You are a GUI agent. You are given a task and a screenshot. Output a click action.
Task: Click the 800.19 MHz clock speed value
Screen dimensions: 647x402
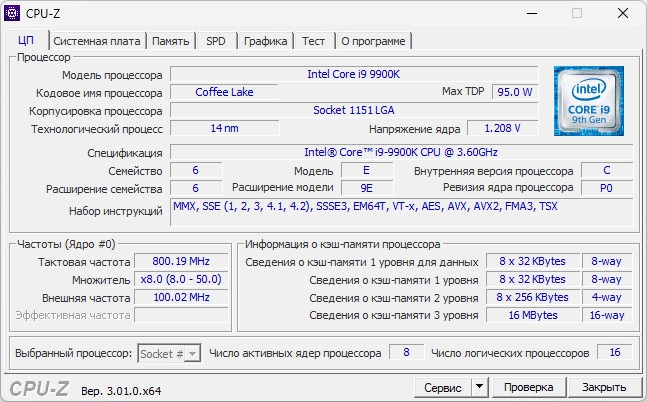181,261
